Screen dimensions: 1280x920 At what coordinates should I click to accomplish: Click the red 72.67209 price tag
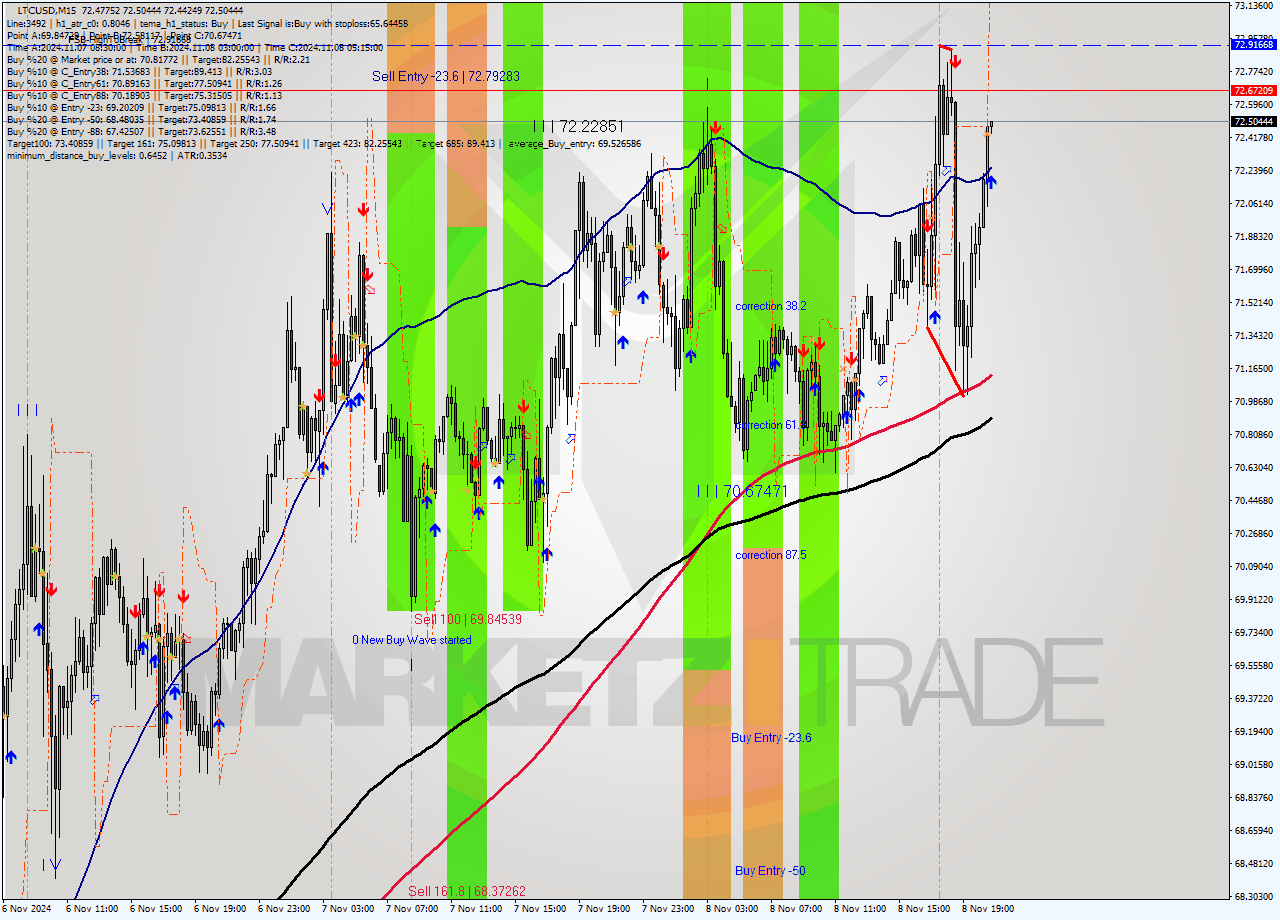point(1254,90)
